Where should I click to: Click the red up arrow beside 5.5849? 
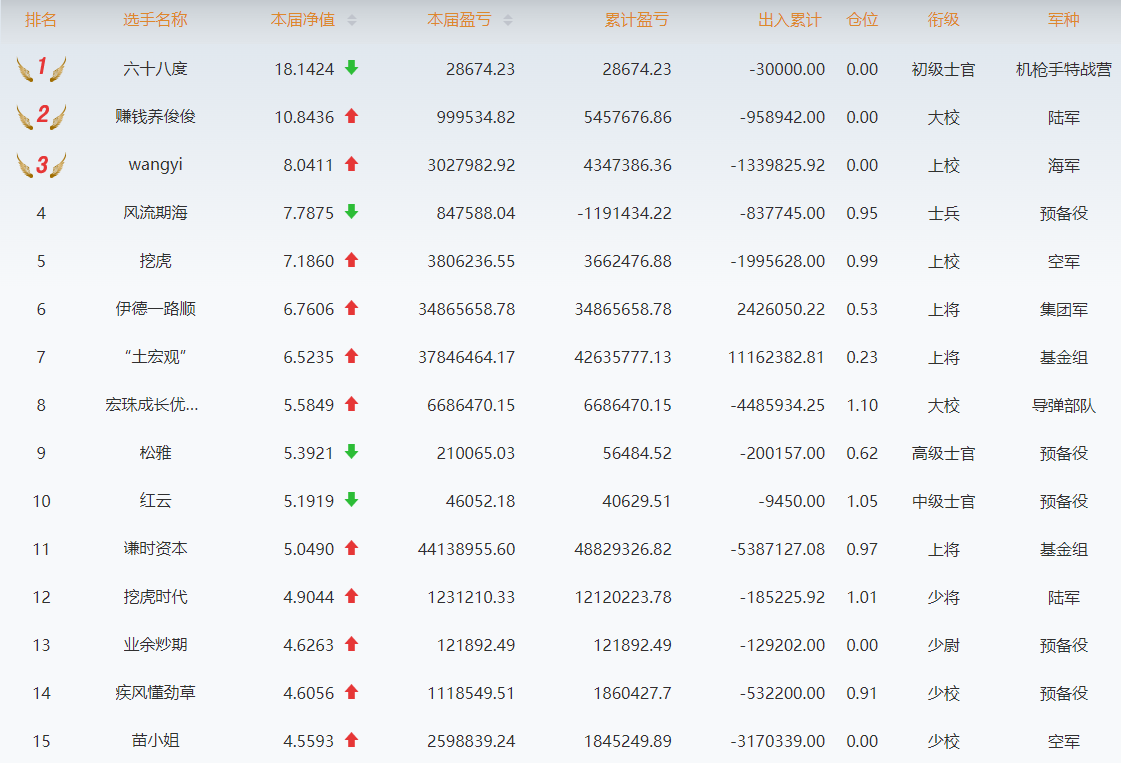[351, 404]
